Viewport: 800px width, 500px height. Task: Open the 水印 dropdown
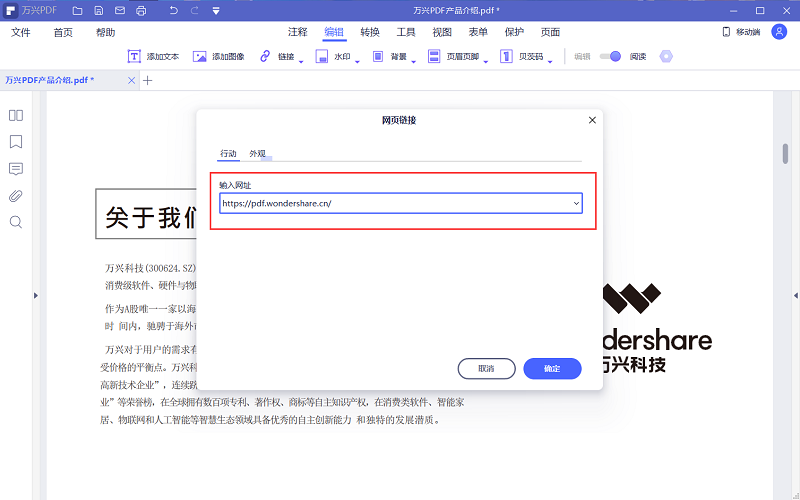coord(338,57)
